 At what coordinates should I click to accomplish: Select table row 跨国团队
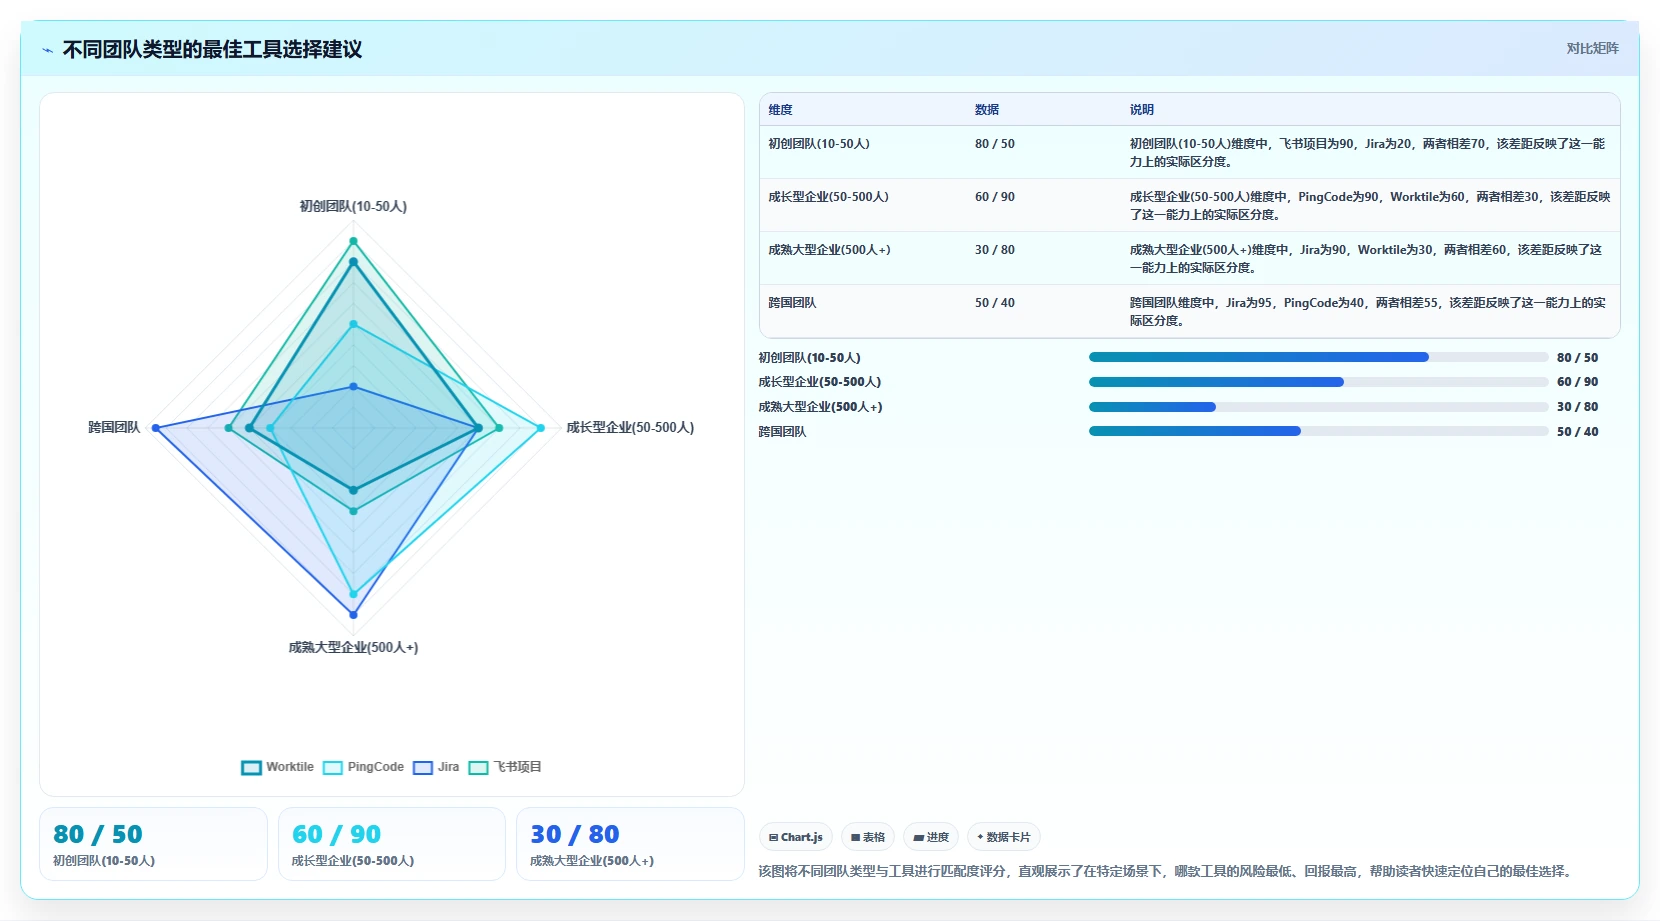tap(1190, 311)
